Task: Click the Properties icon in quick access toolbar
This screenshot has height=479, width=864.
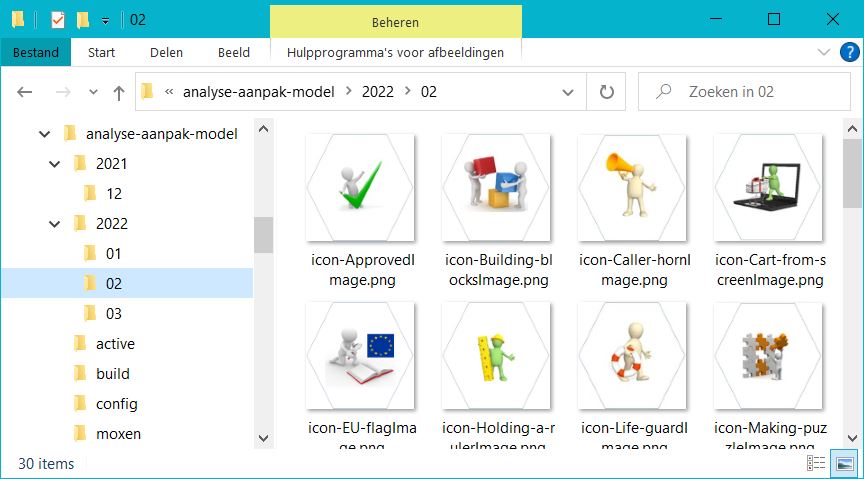Action: pyautogui.click(x=58, y=19)
